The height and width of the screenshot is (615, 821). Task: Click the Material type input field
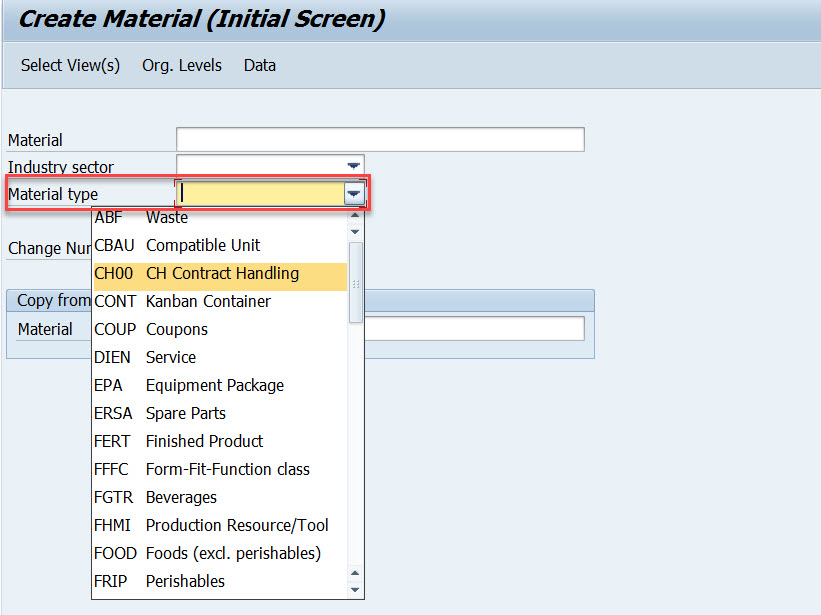[x=261, y=194]
